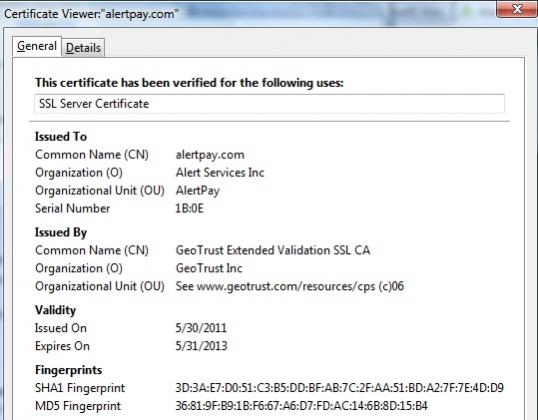The width and height of the screenshot is (538, 420).
Task: Click the Issued To heading
Action: point(61,137)
